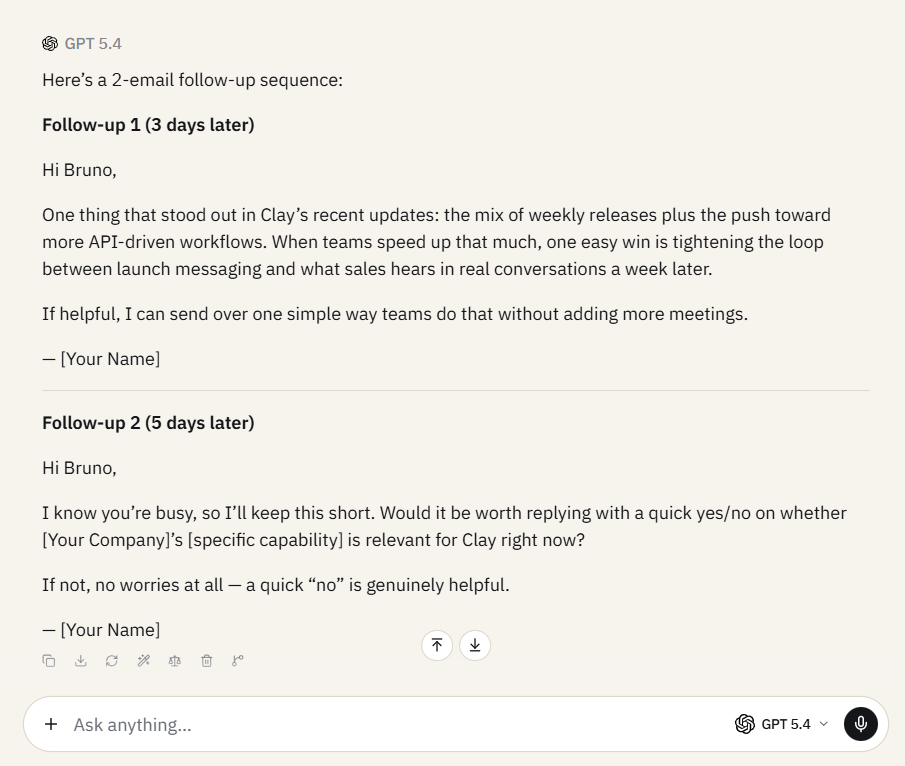Open model comparison via the scales icon
Viewport: 905px width, 766px height.
coord(175,660)
